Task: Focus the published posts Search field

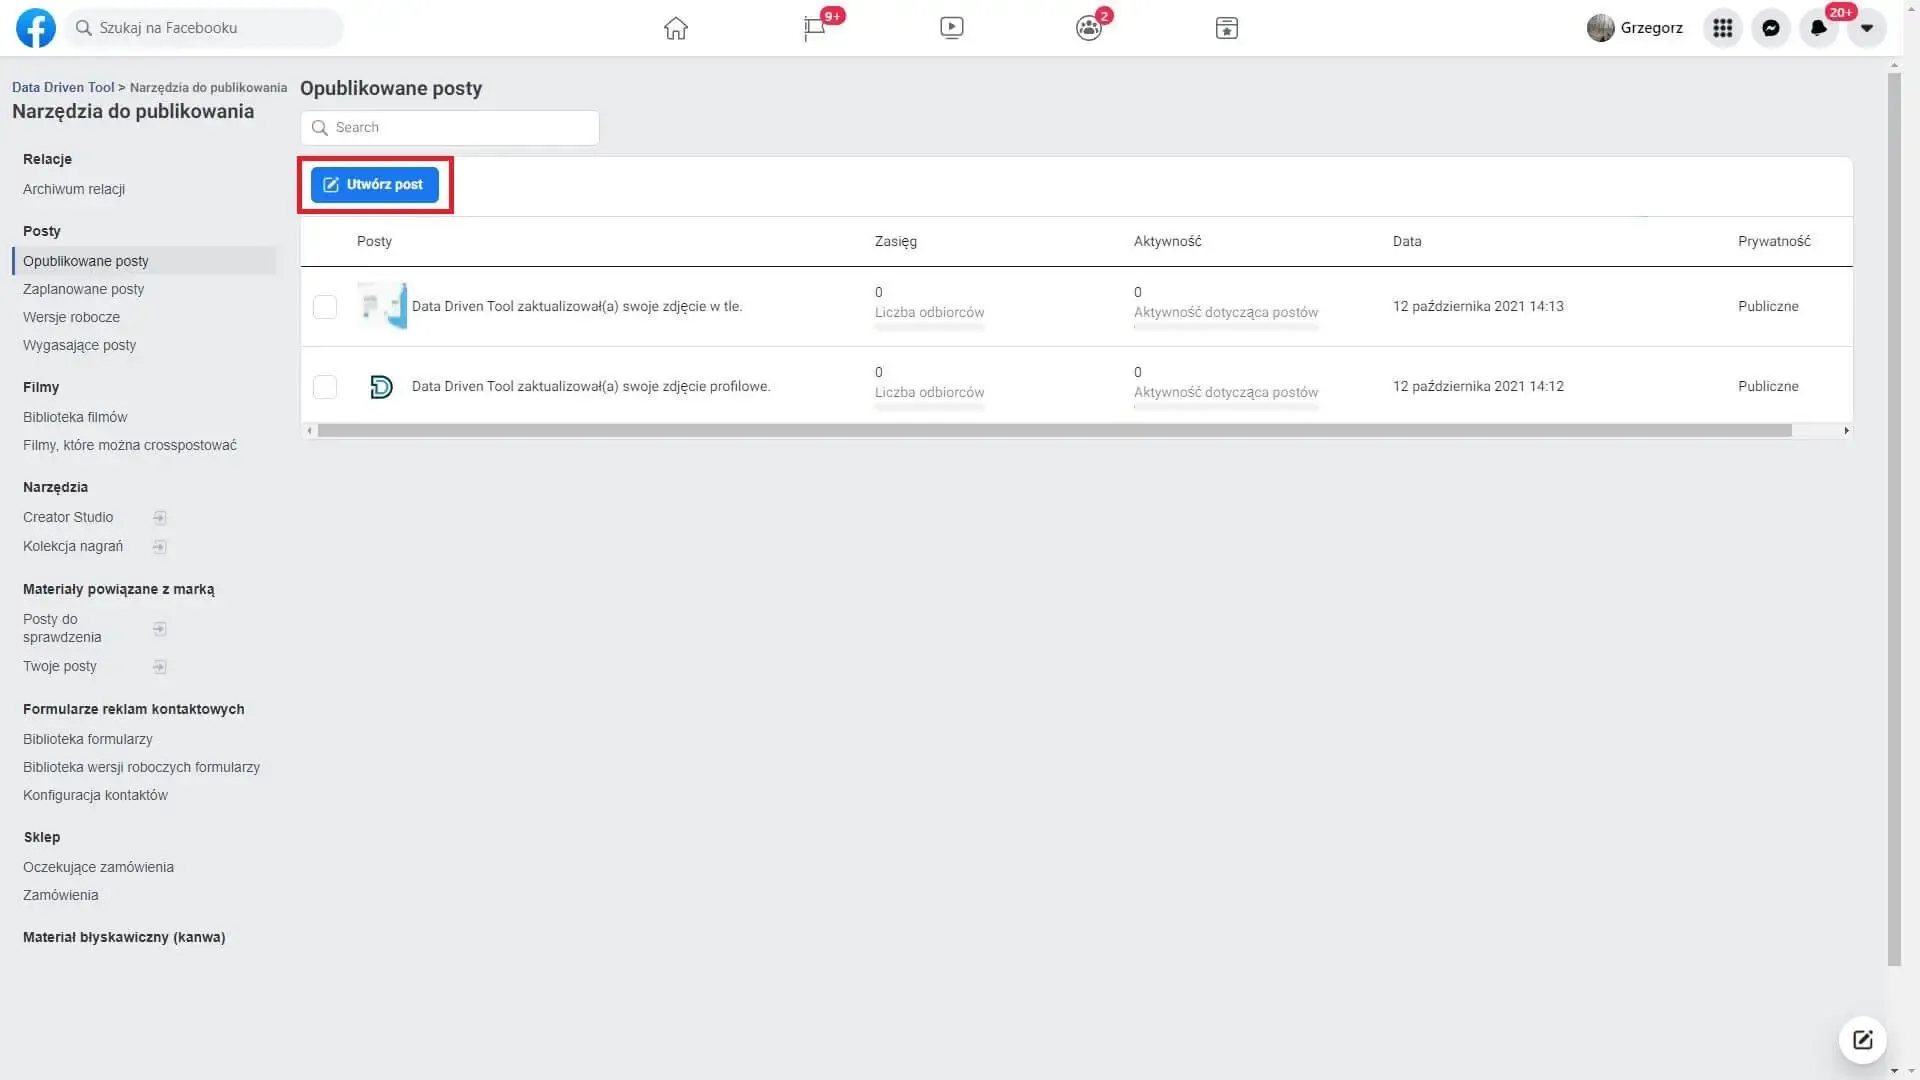Action: [450, 128]
